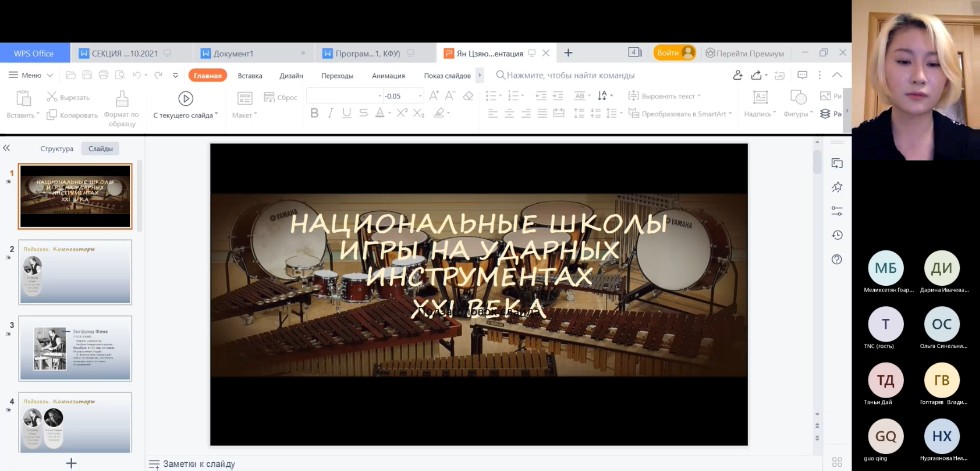Open the history clock icon in right sidebar
The image size is (980, 471).
837,235
